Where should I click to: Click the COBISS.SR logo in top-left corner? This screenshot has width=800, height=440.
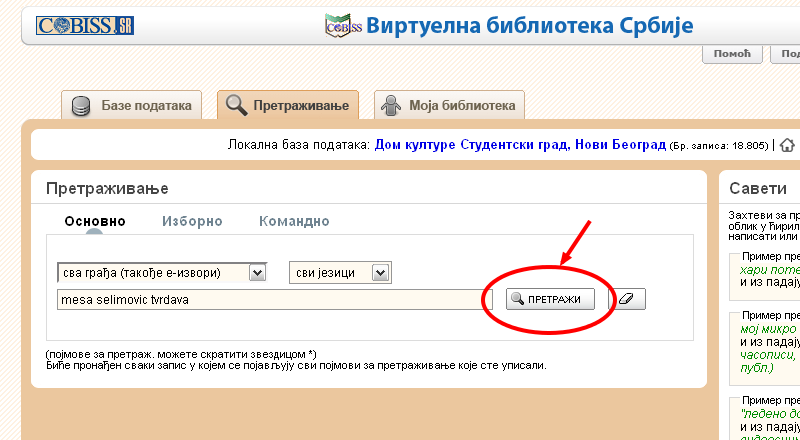point(85,26)
